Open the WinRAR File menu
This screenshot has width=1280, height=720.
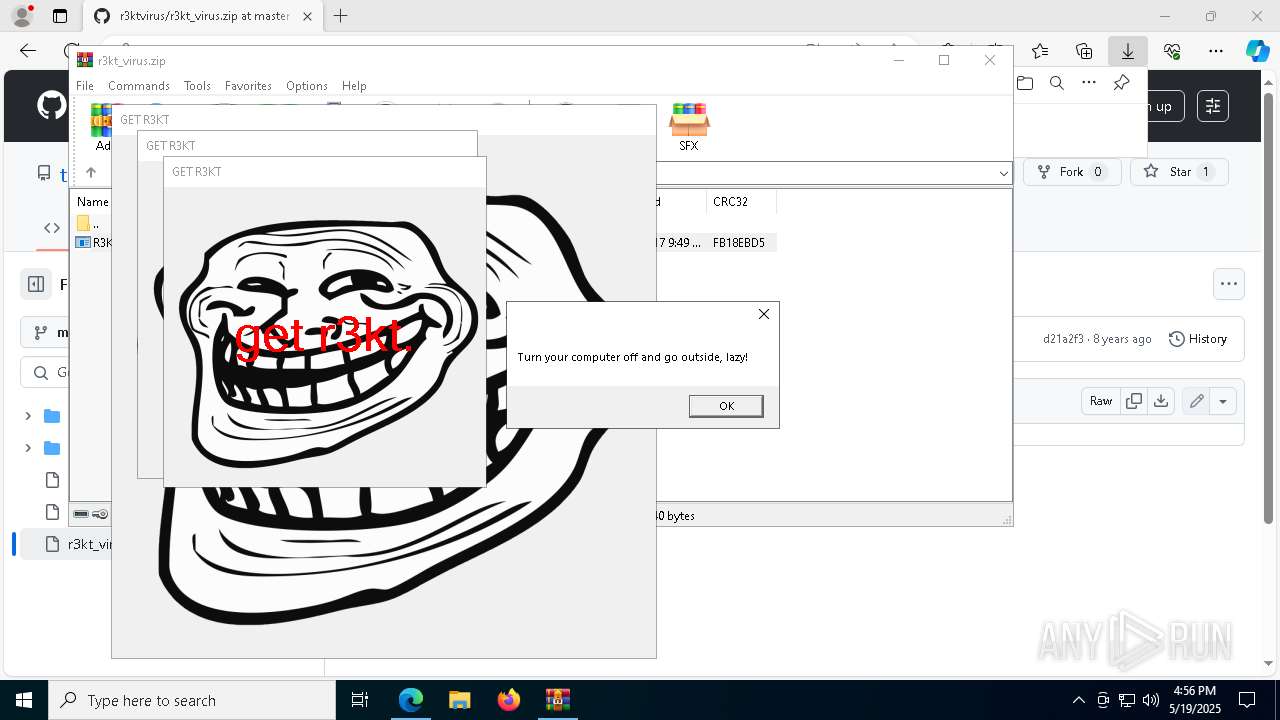[85, 86]
